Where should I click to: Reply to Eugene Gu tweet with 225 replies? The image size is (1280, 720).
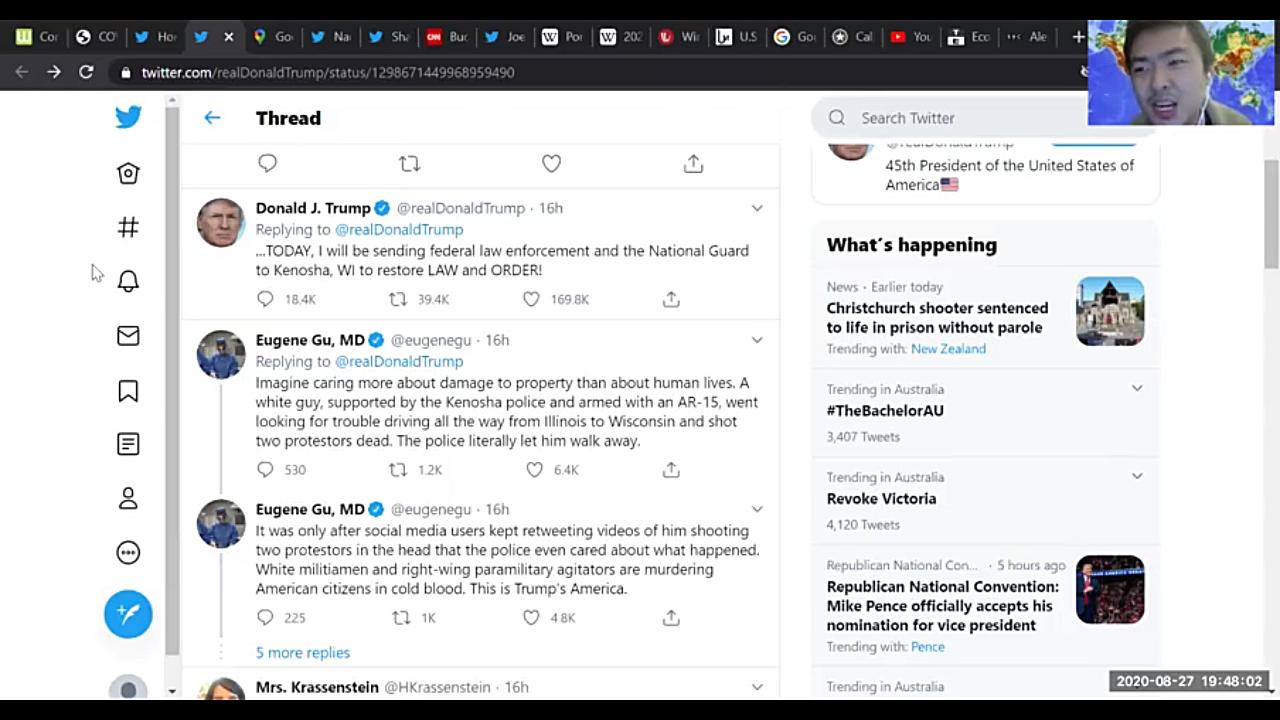point(265,617)
